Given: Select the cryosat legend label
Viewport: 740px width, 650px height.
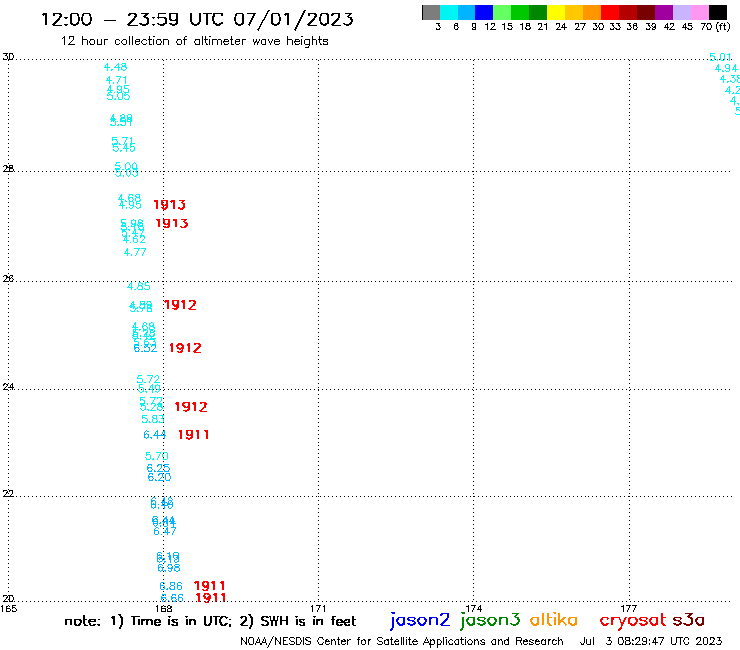Looking at the screenshot, I should (632, 620).
